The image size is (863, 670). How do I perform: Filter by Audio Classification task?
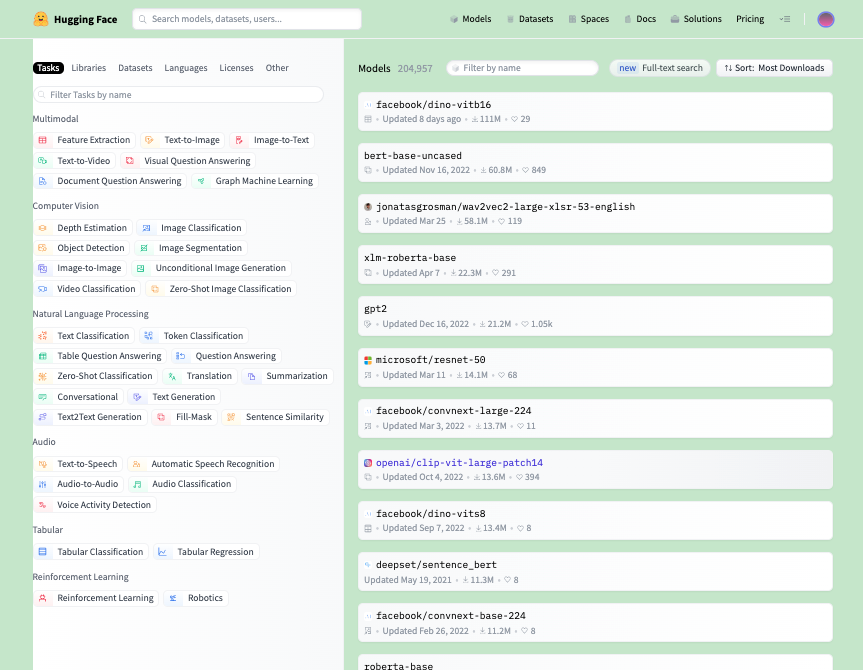click(x=182, y=484)
